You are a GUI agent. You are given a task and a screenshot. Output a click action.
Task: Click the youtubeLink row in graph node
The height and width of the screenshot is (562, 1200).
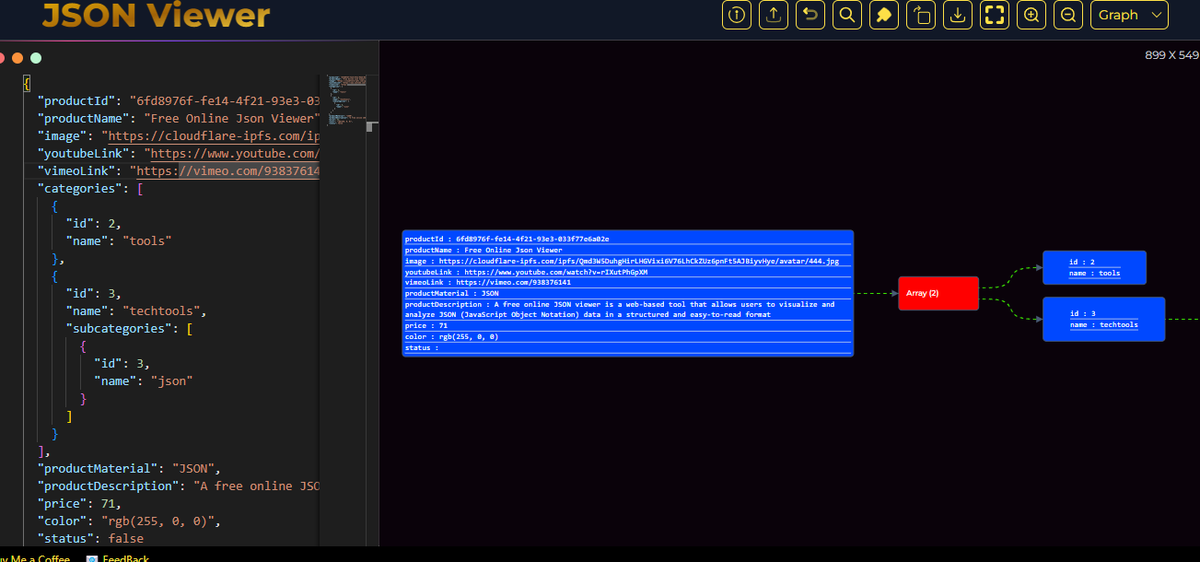(627, 272)
